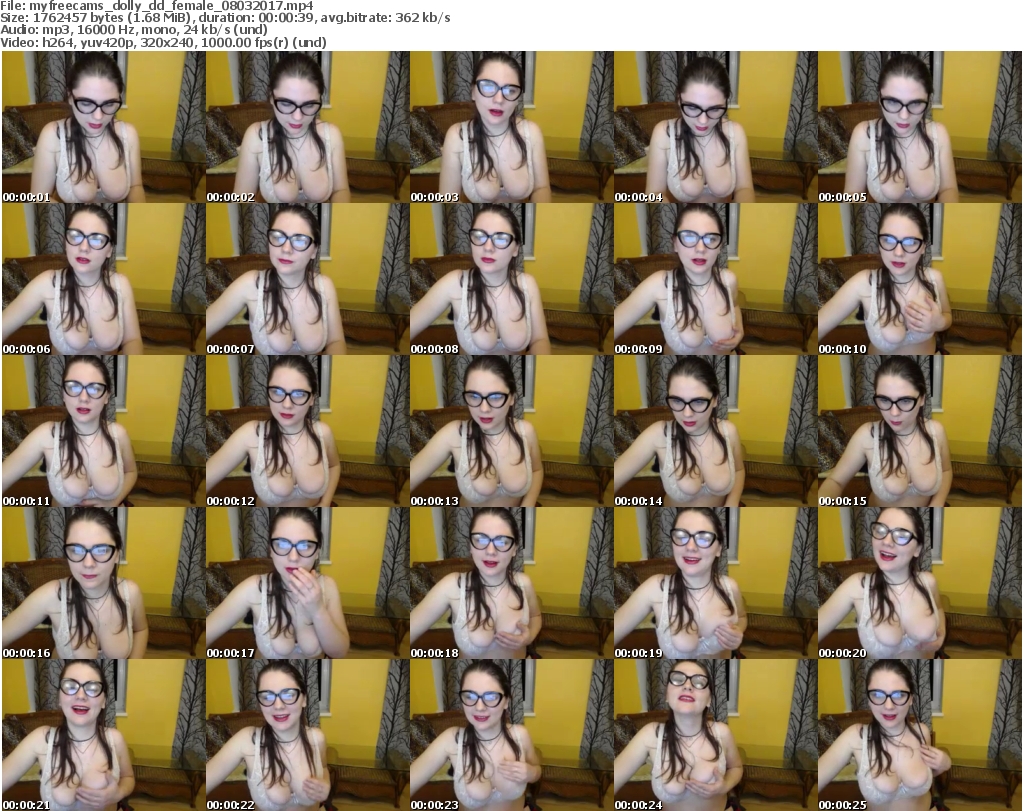This screenshot has width=1024, height=811.
Task: Open the 00:00:24 preview frame
Action: coord(716,735)
